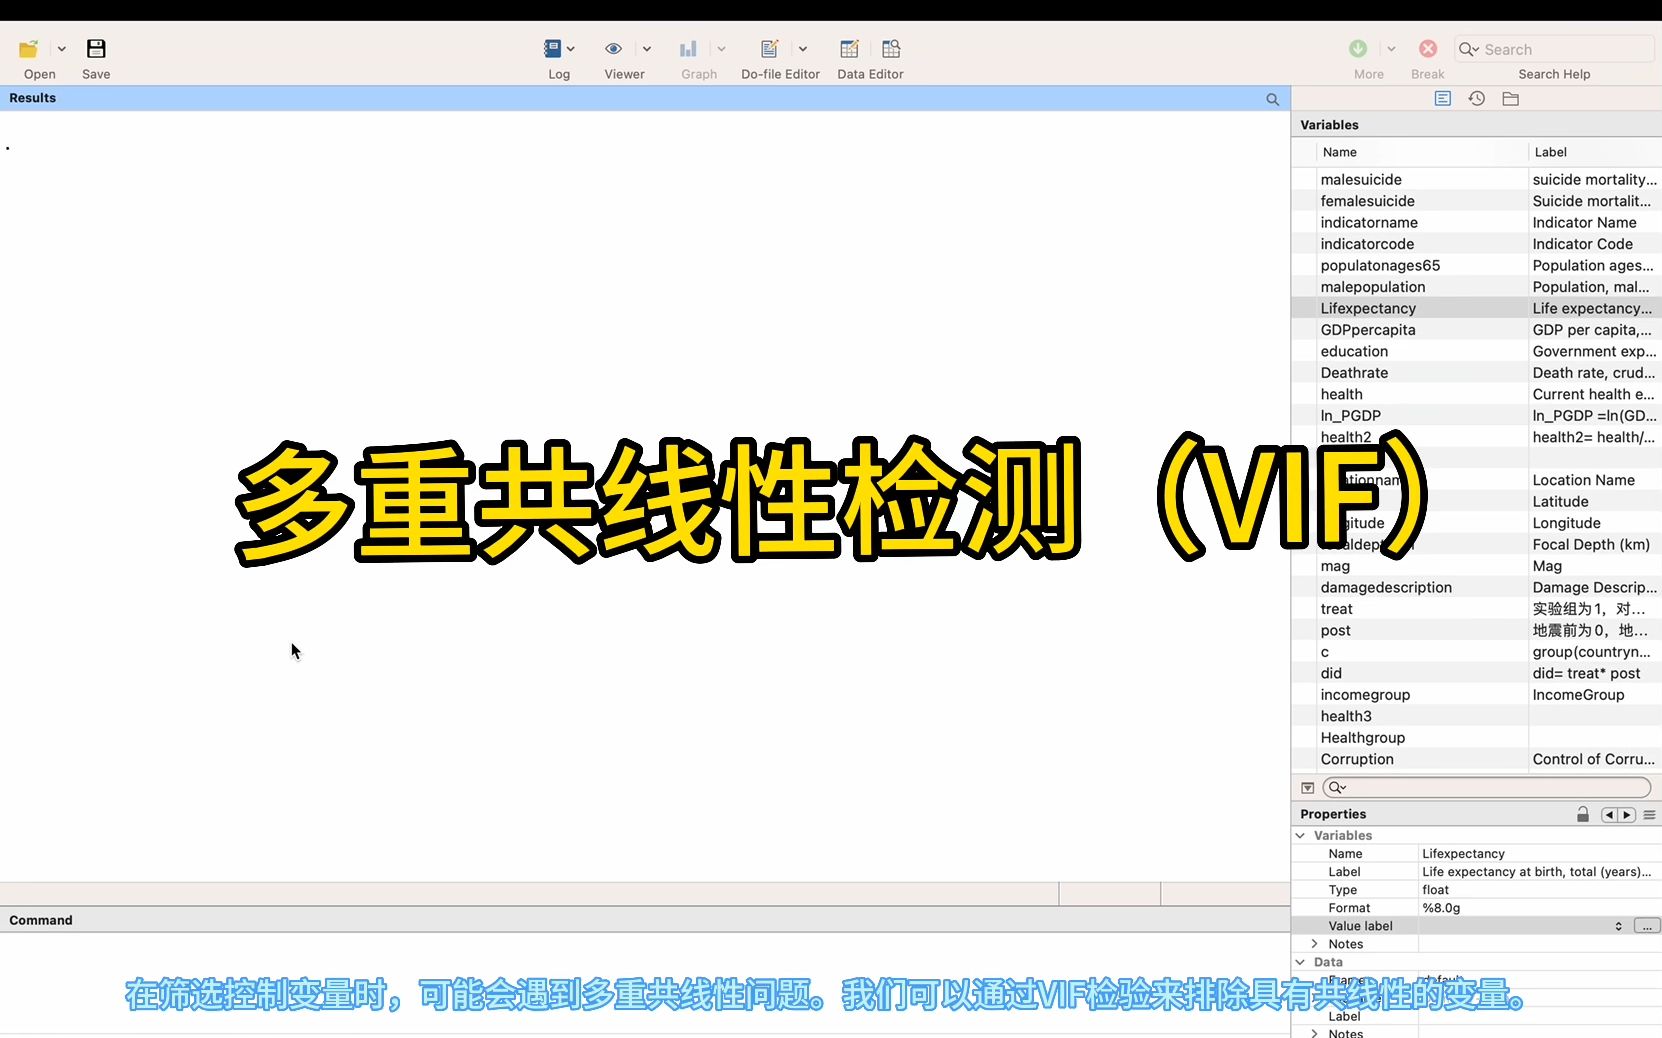Go to next variable in Properties
Viewport: 1662px width, 1038px height.
click(x=1627, y=815)
